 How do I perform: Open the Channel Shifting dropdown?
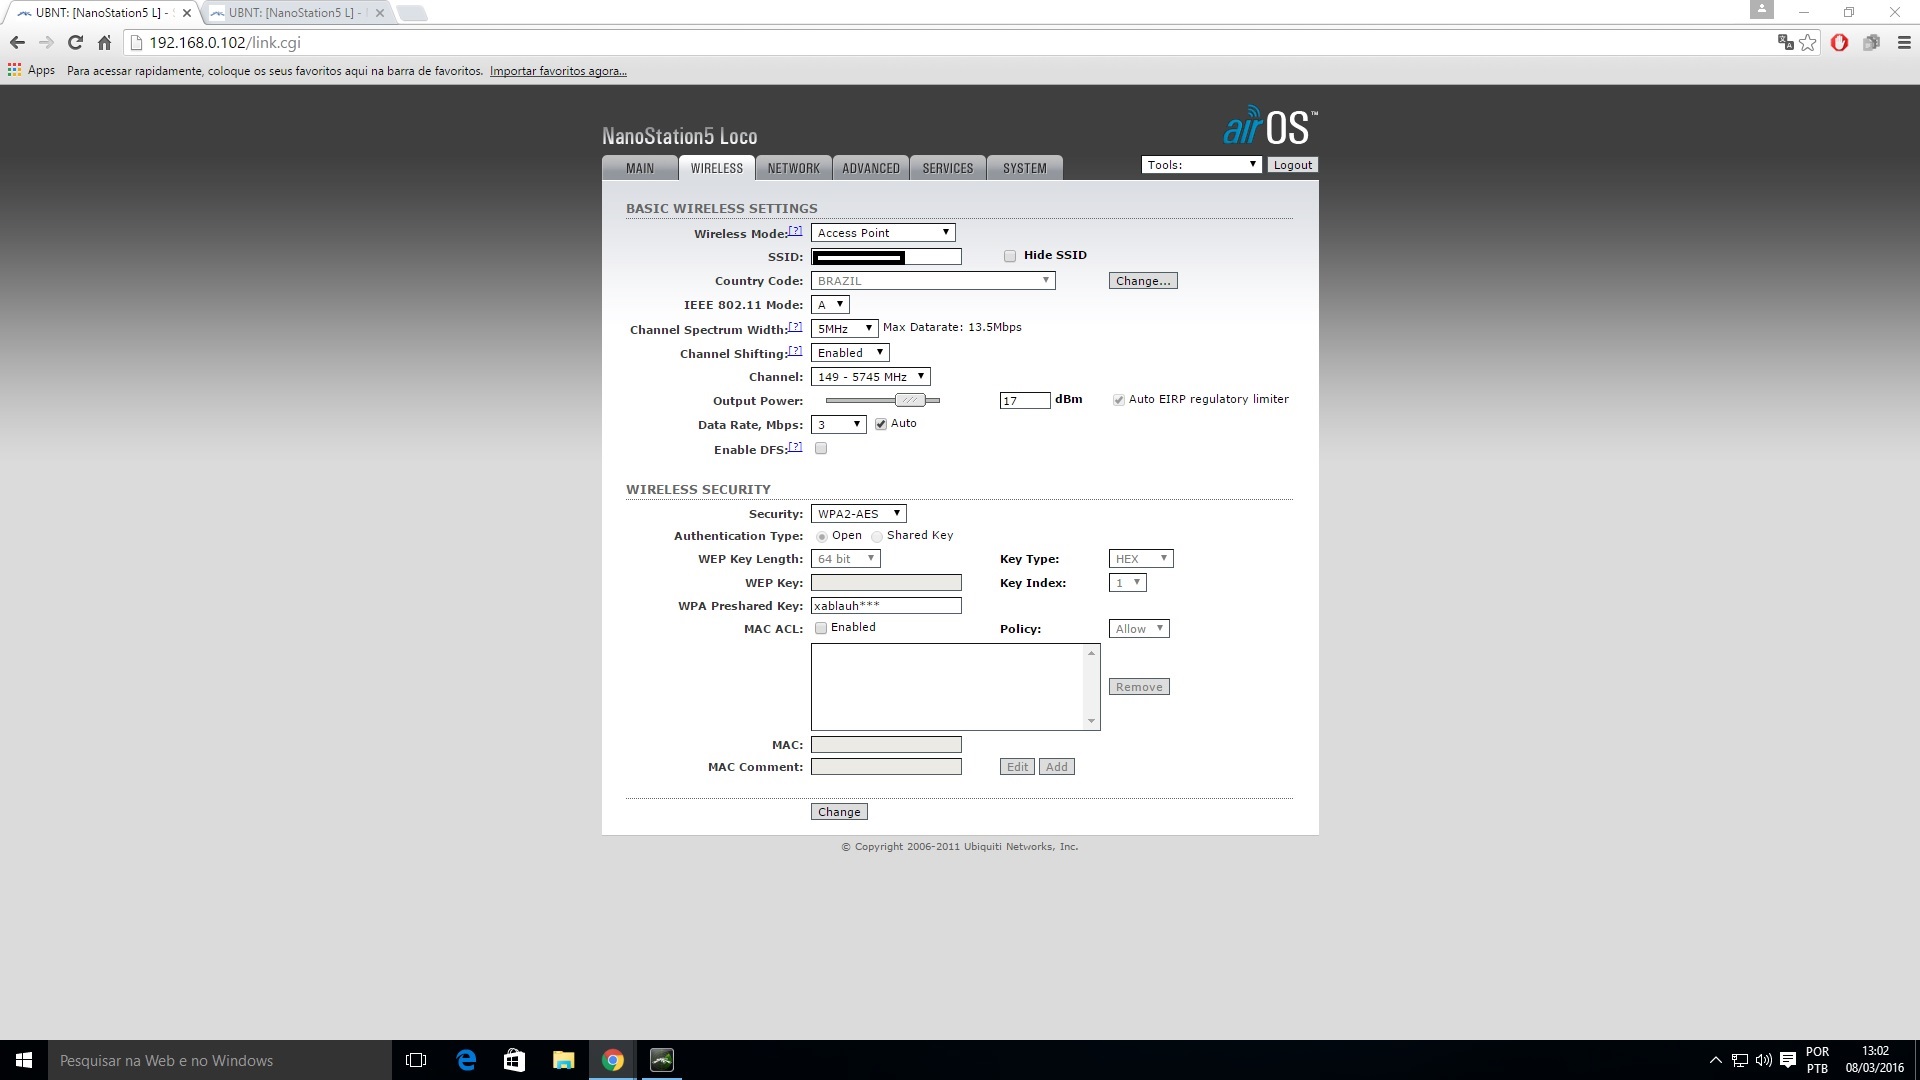(850, 353)
